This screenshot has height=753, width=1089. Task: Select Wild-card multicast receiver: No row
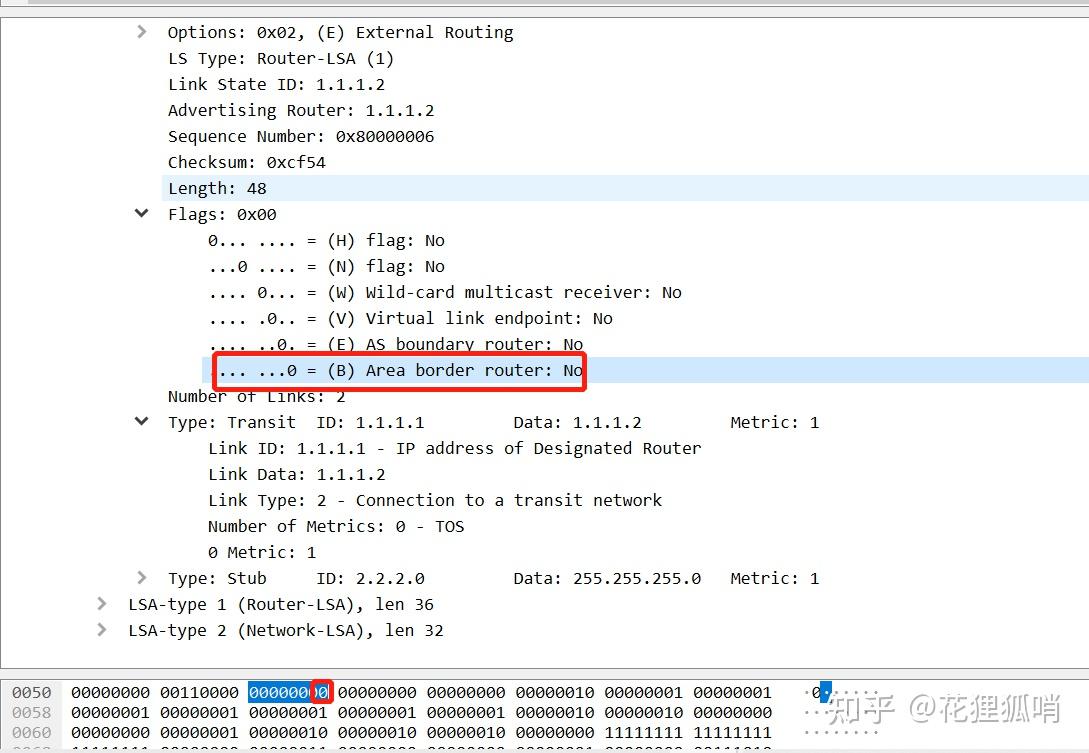444,292
